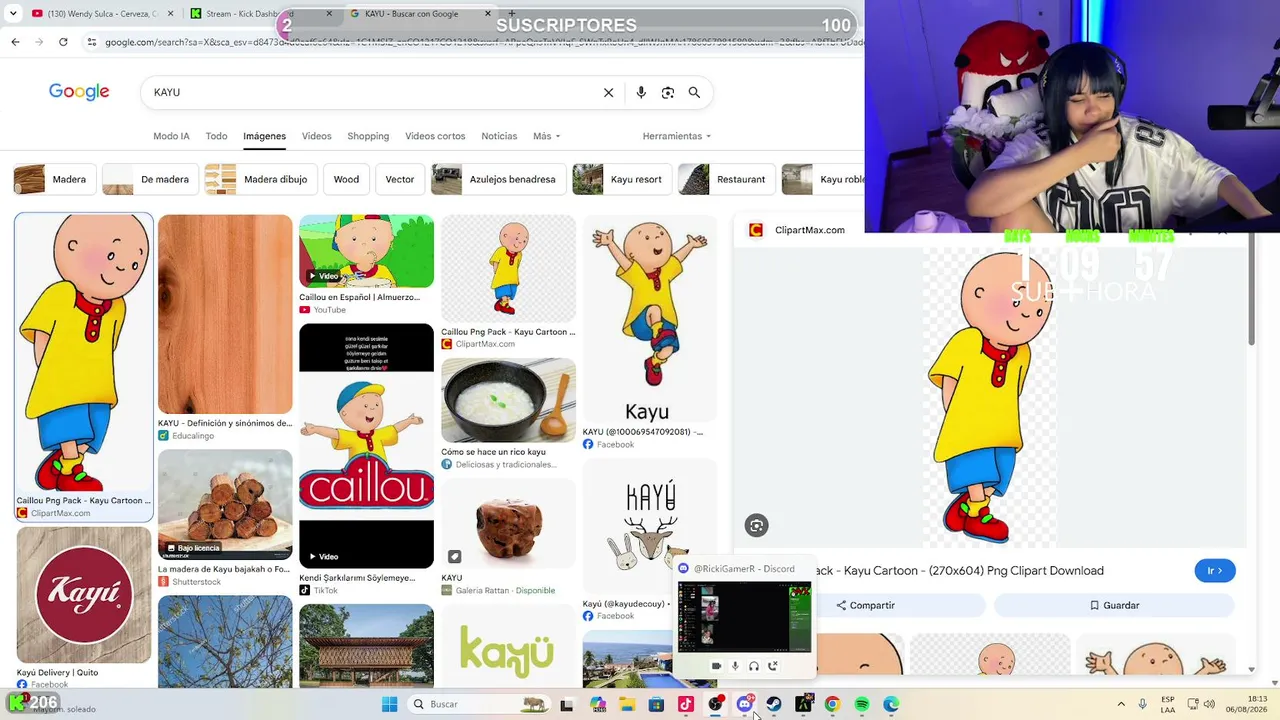Open Task View on the taskbar
The width and height of the screenshot is (1280, 720).
[567, 704]
